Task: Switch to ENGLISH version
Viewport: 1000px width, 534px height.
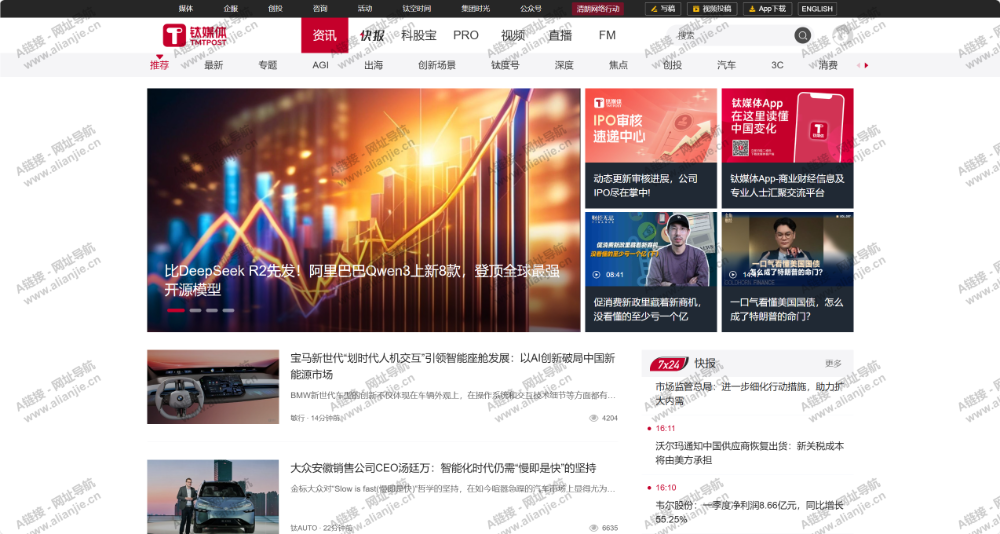Action: tap(817, 9)
